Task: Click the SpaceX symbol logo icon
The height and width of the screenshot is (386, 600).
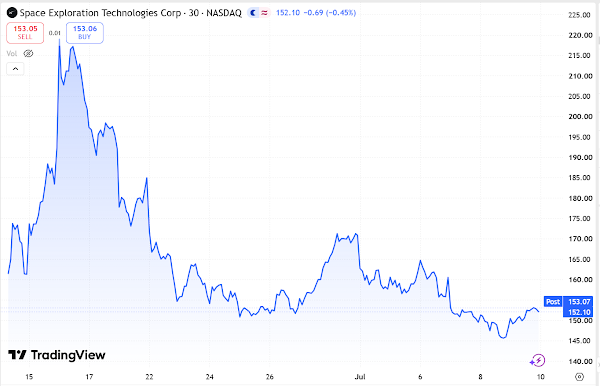Action: click(x=12, y=13)
